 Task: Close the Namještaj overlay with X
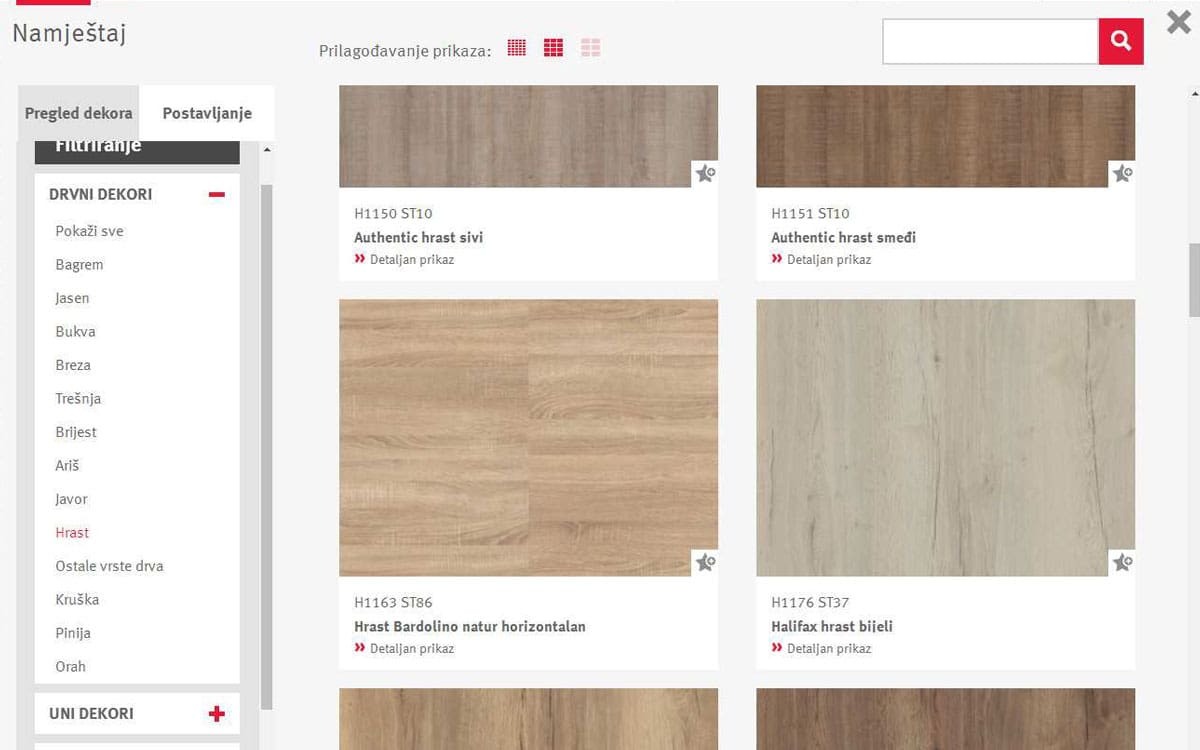pos(1179,22)
